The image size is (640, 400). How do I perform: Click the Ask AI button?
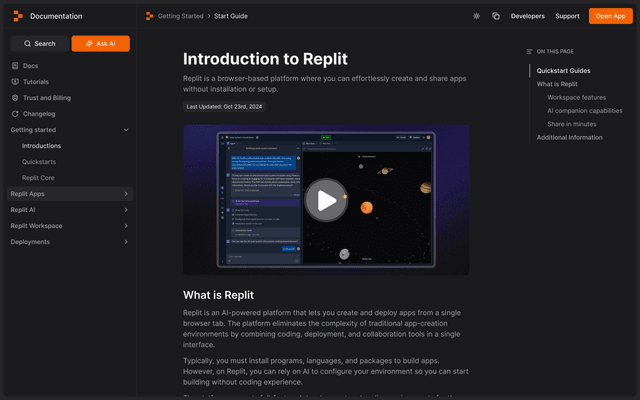coord(100,44)
